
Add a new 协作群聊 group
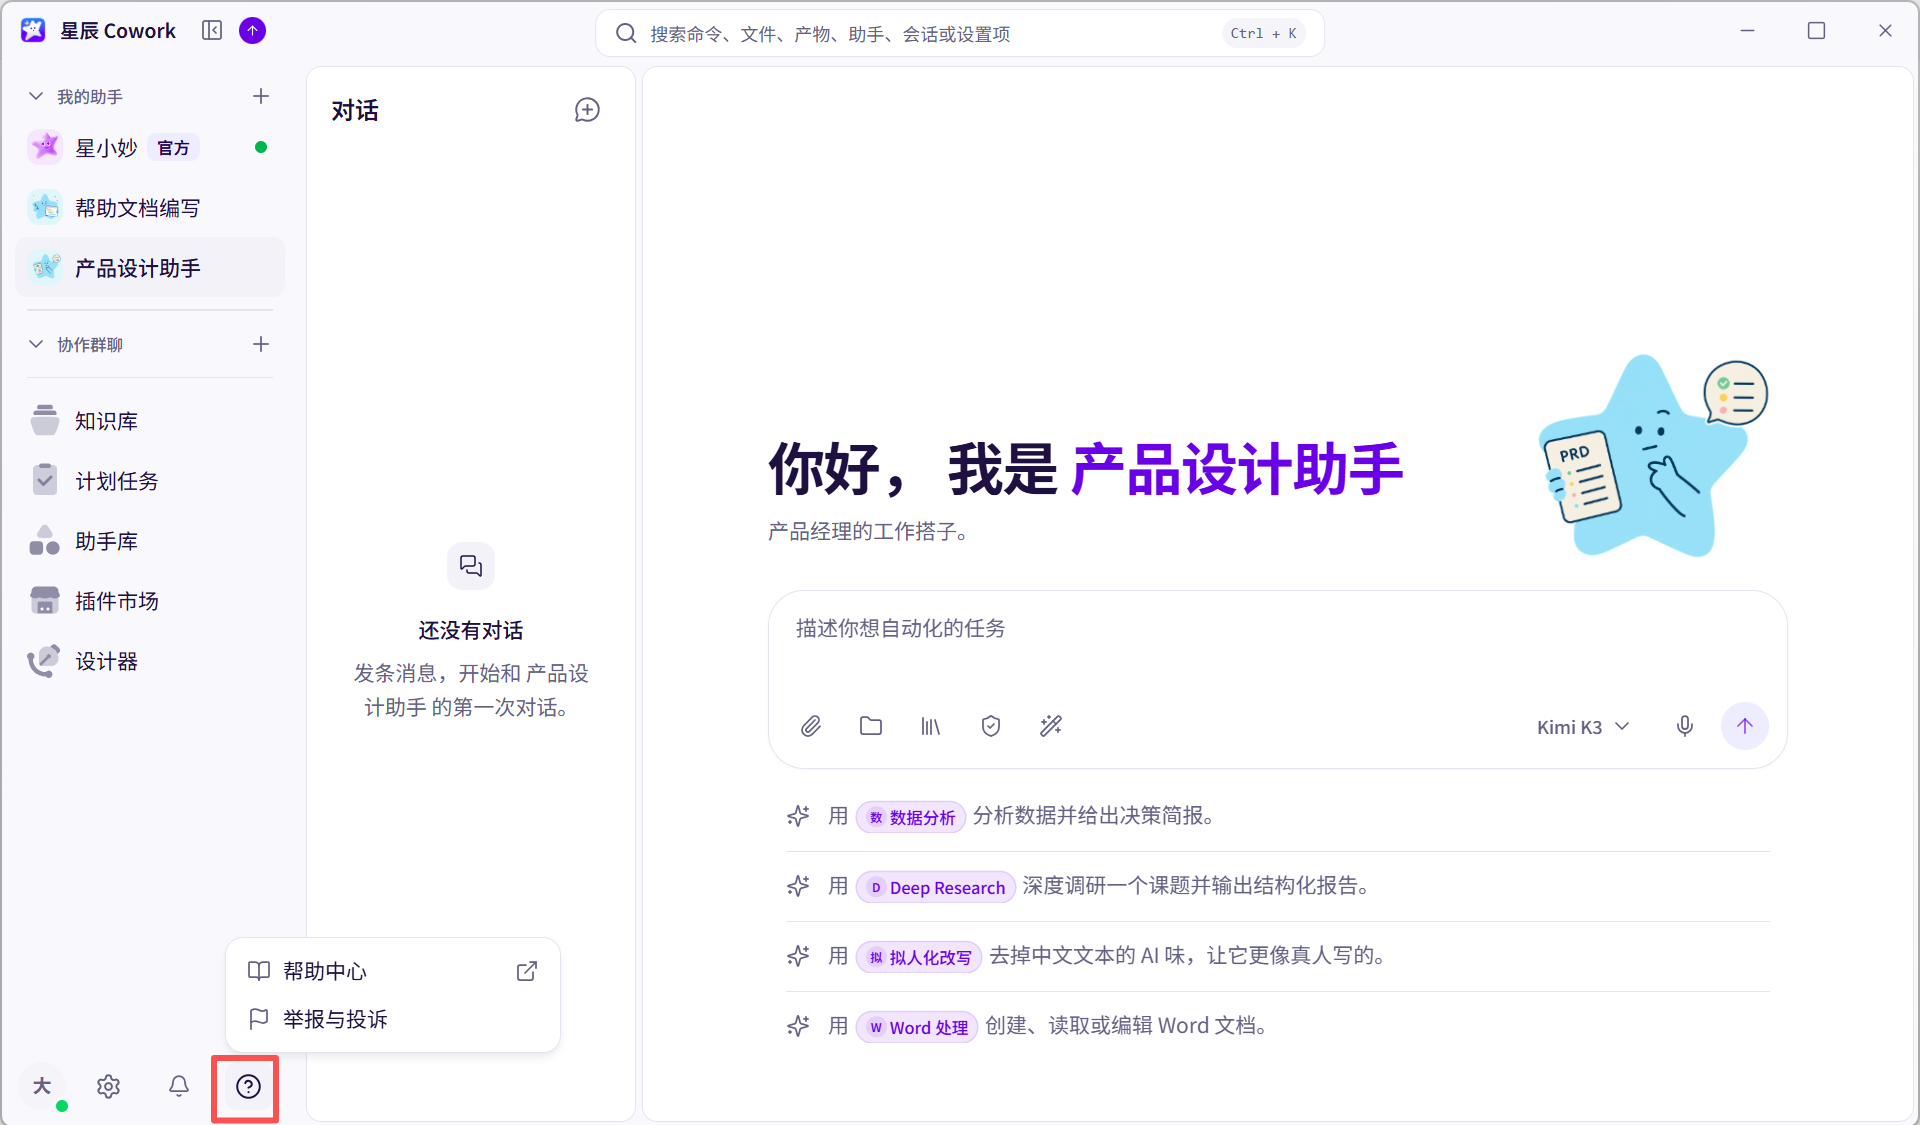[x=261, y=344]
